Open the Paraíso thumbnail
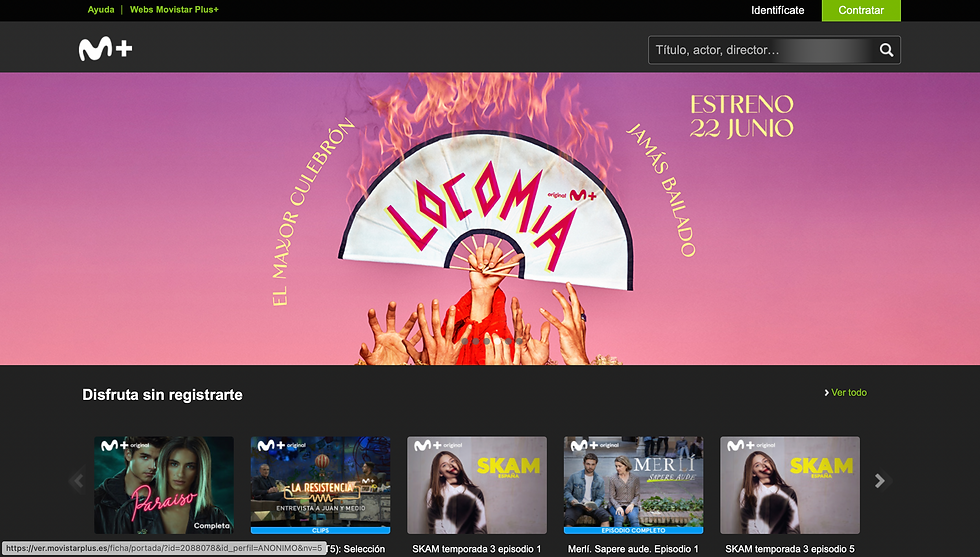Screen dimensions: 980x557 point(164,485)
